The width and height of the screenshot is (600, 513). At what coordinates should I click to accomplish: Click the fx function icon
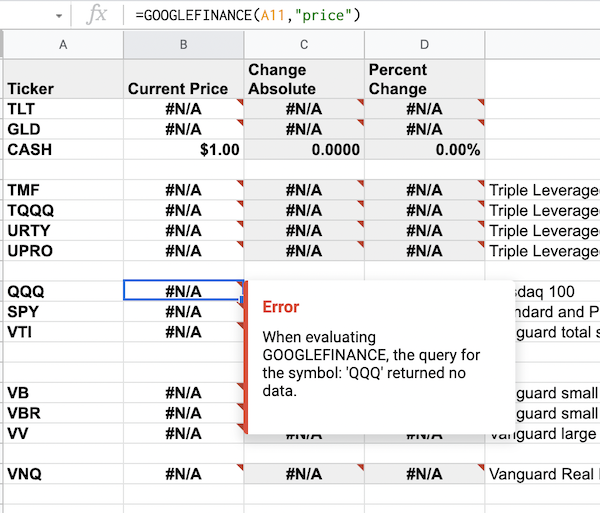98,15
